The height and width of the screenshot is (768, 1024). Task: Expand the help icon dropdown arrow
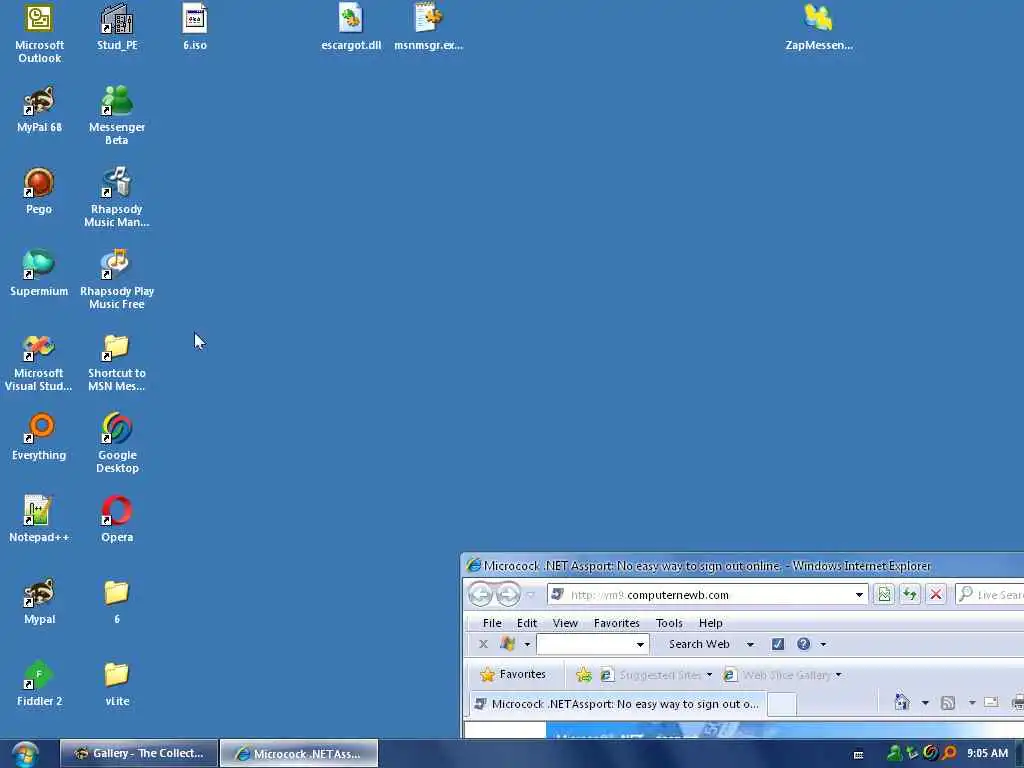(x=824, y=645)
